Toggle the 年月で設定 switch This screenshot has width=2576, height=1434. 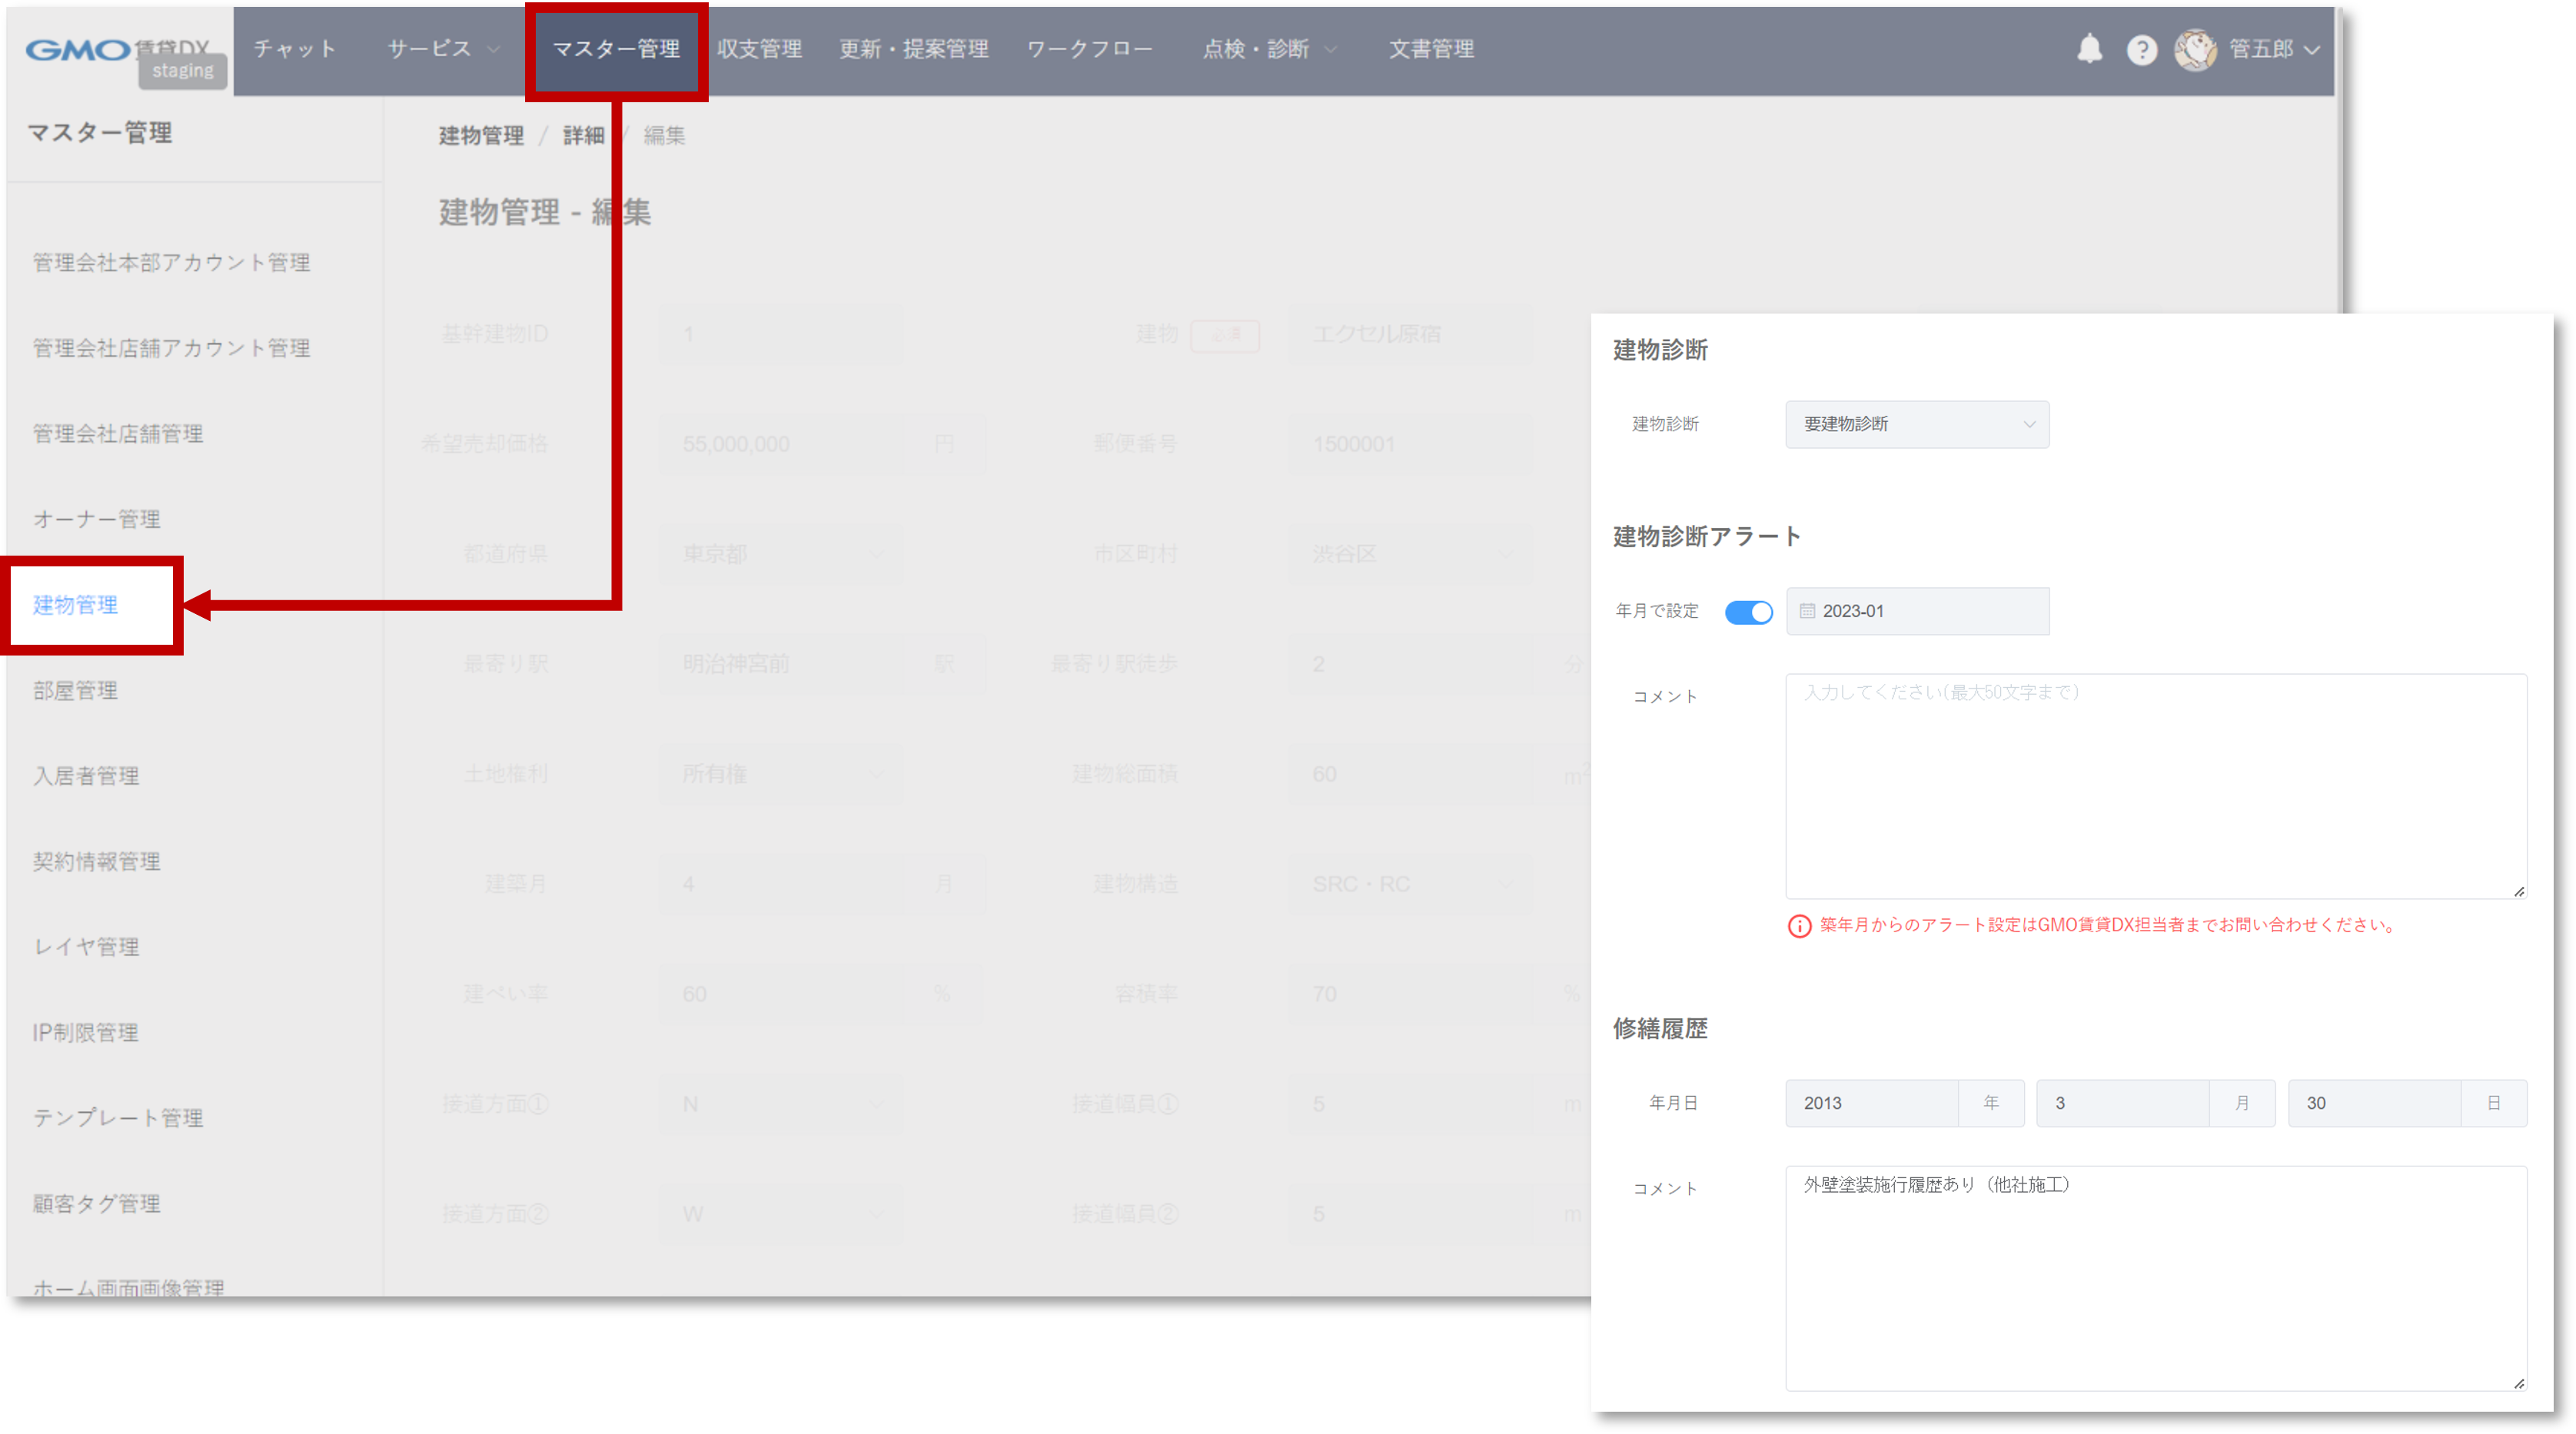click(1748, 612)
